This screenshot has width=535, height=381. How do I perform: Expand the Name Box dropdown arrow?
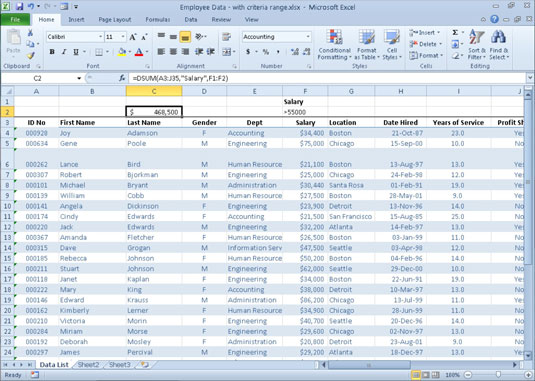click(79, 78)
